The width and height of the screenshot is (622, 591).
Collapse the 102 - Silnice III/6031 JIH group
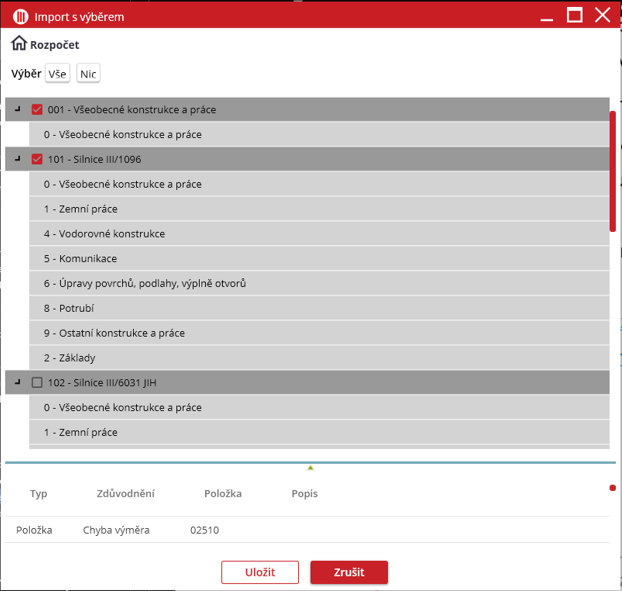[17, 382]
